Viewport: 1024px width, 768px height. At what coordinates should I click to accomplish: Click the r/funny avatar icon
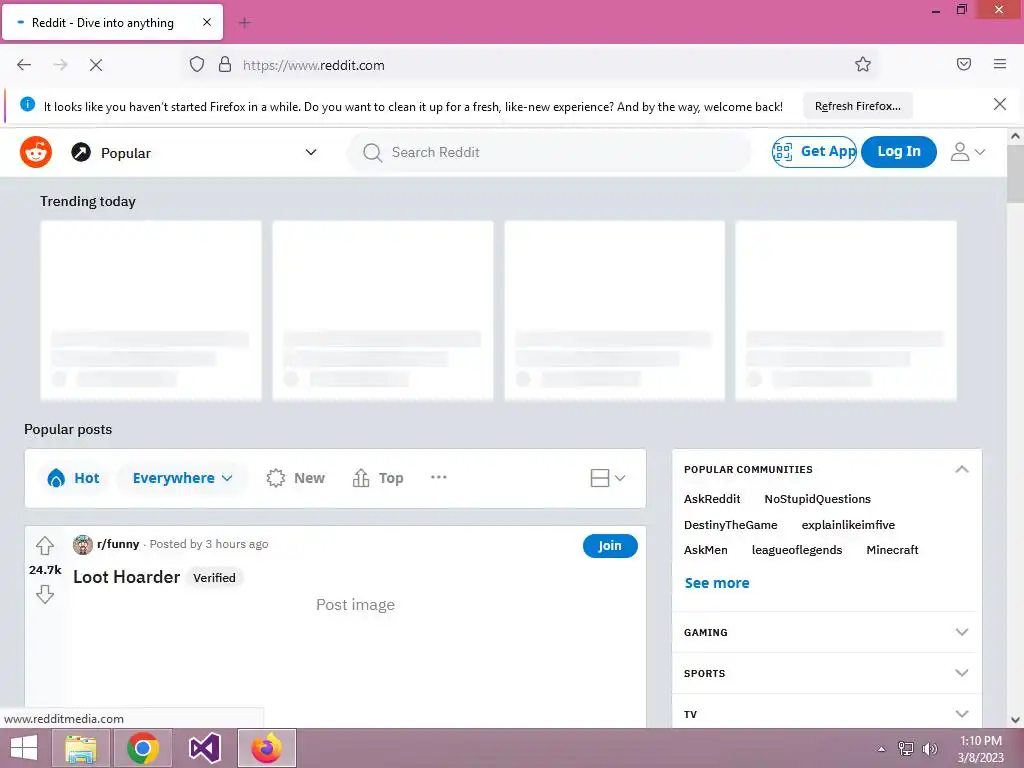(82, 545)
